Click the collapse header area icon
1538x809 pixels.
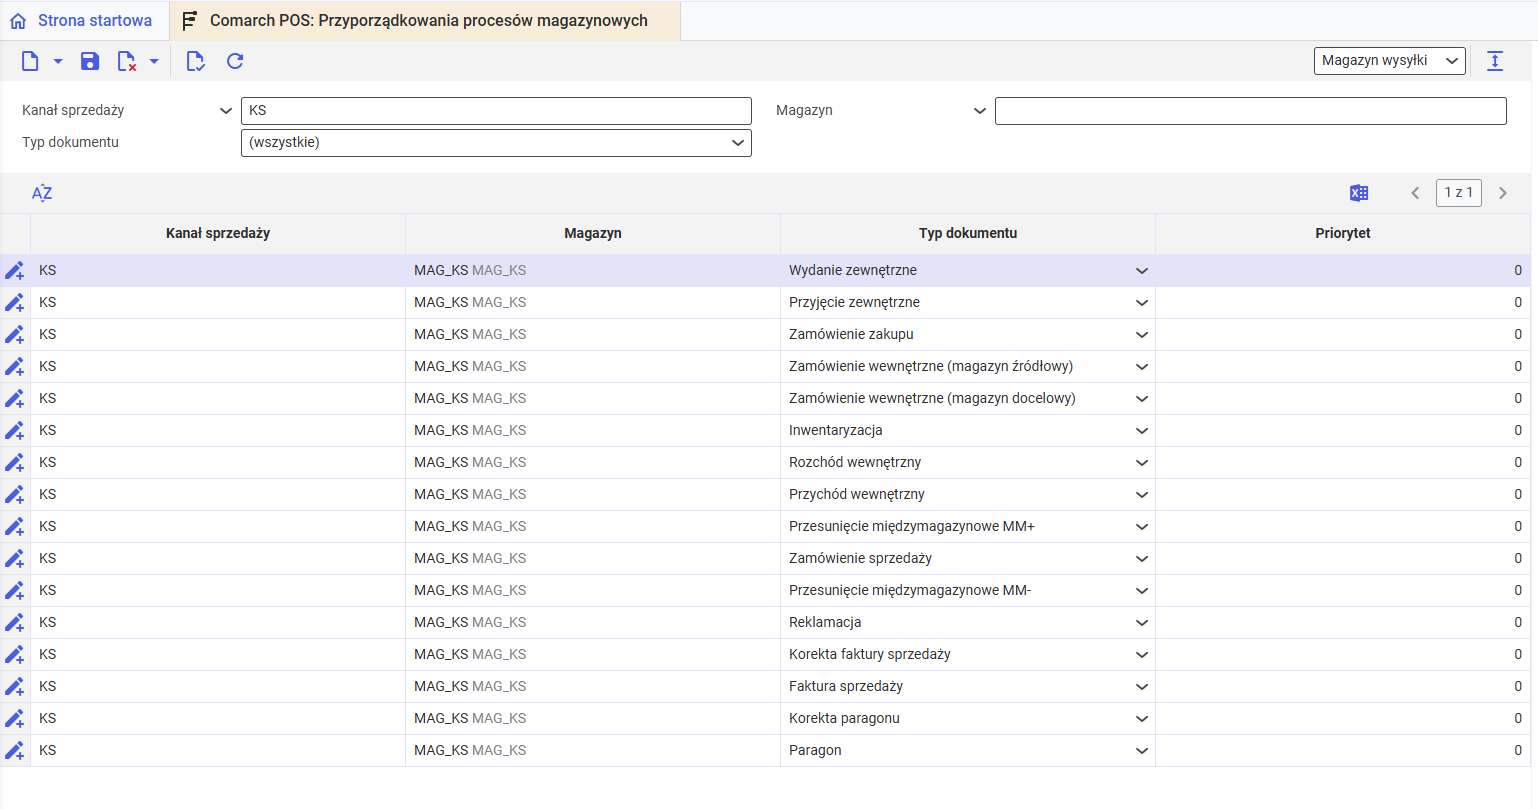(1495, 61)
